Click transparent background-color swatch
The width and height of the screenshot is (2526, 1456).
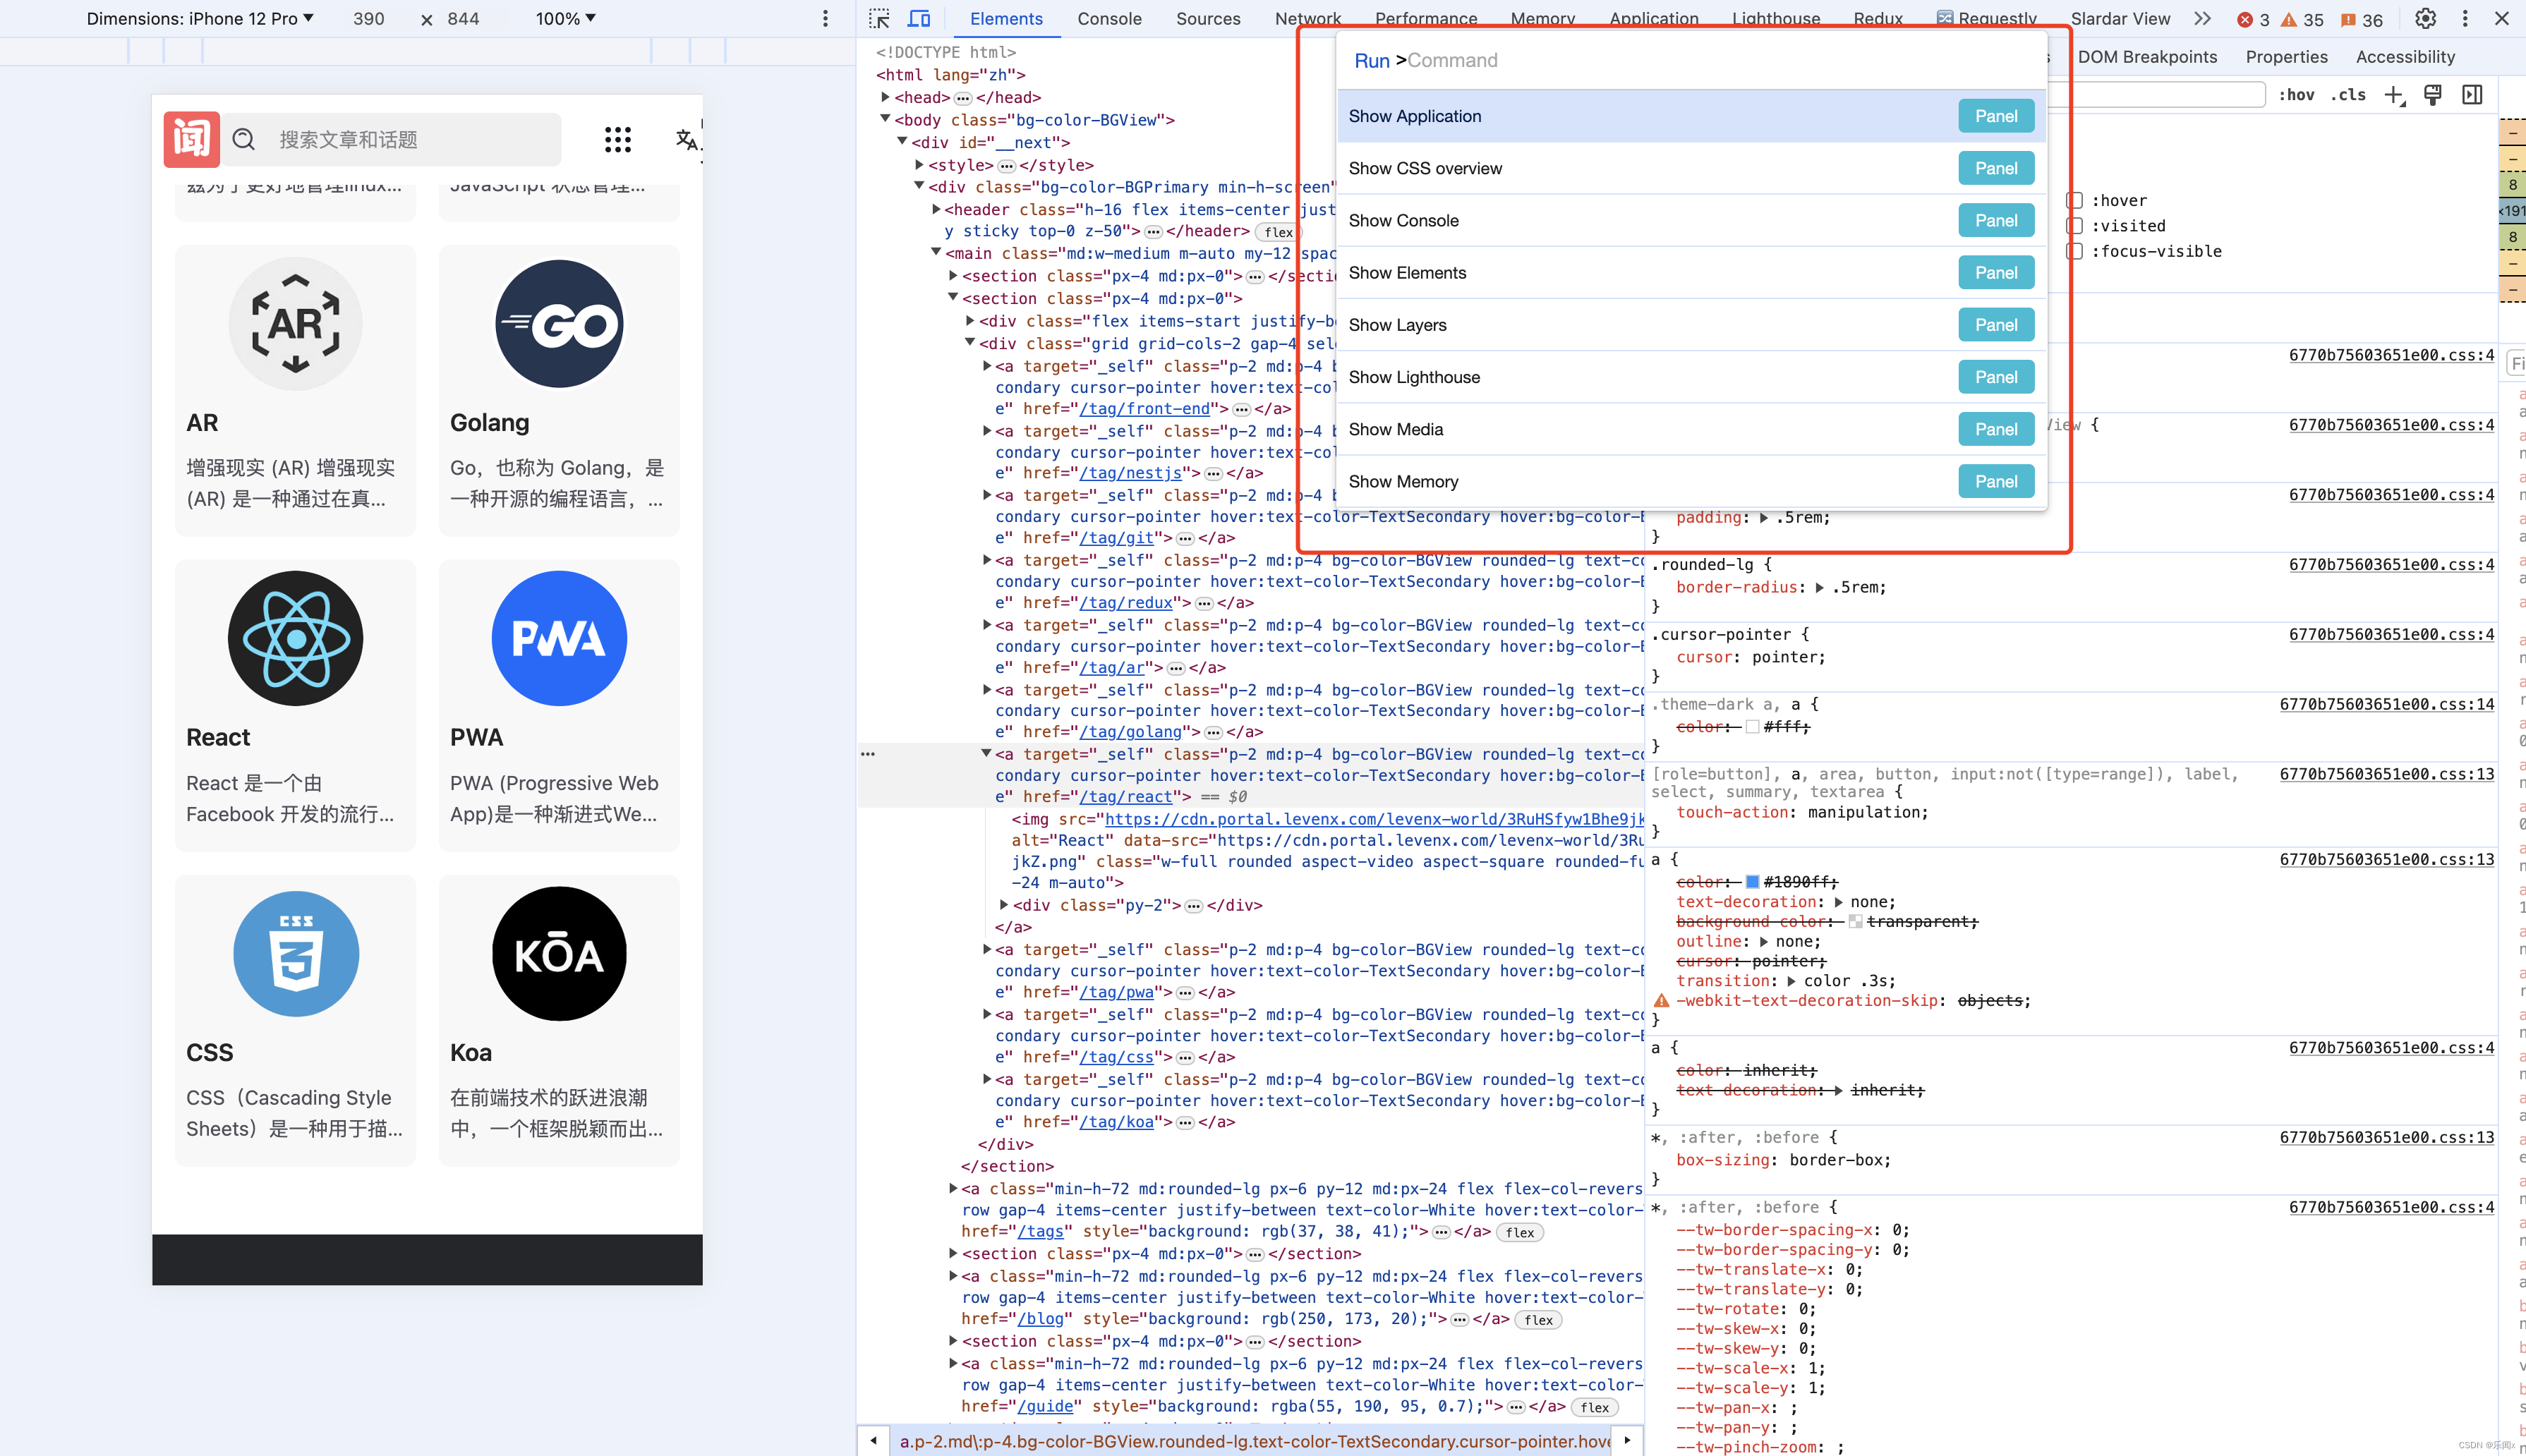click(x=1855, y=922)
